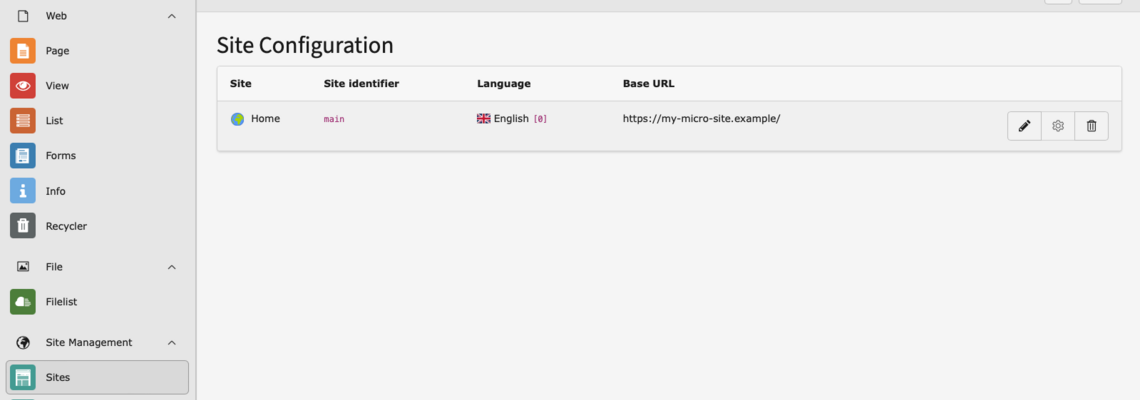Select the List module
Viewport: 1140px width, 400px height.
[54, 121]
